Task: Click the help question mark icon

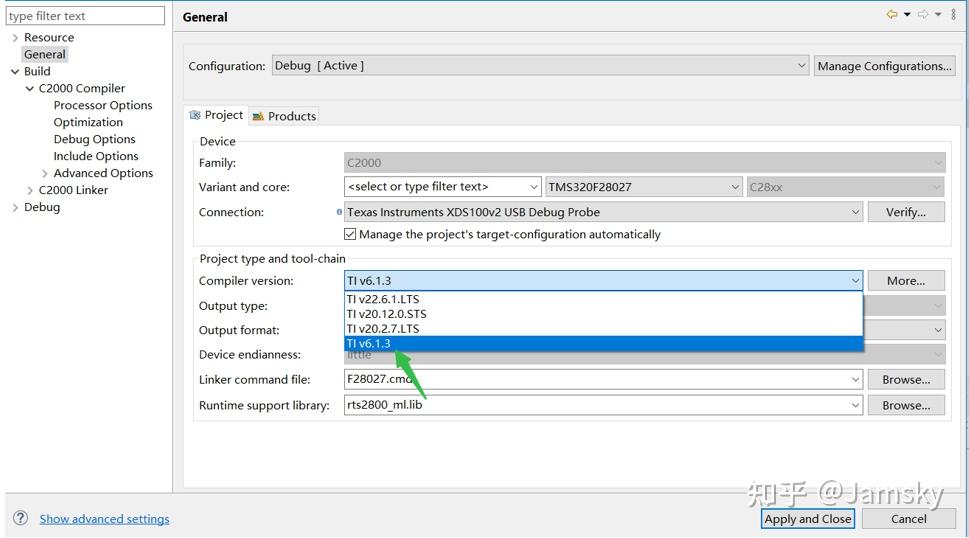Action: pos(20,518)
